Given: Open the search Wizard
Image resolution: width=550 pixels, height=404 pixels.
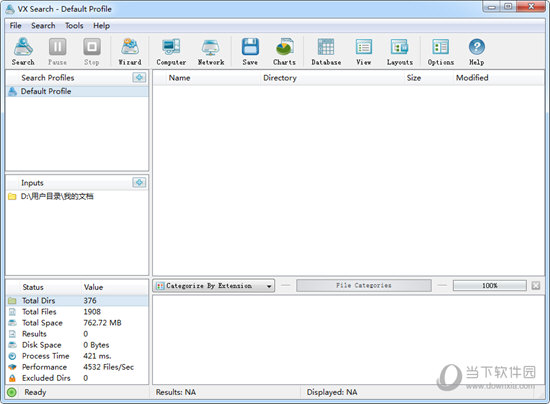Looking at the screenshot, I should 130,52.
